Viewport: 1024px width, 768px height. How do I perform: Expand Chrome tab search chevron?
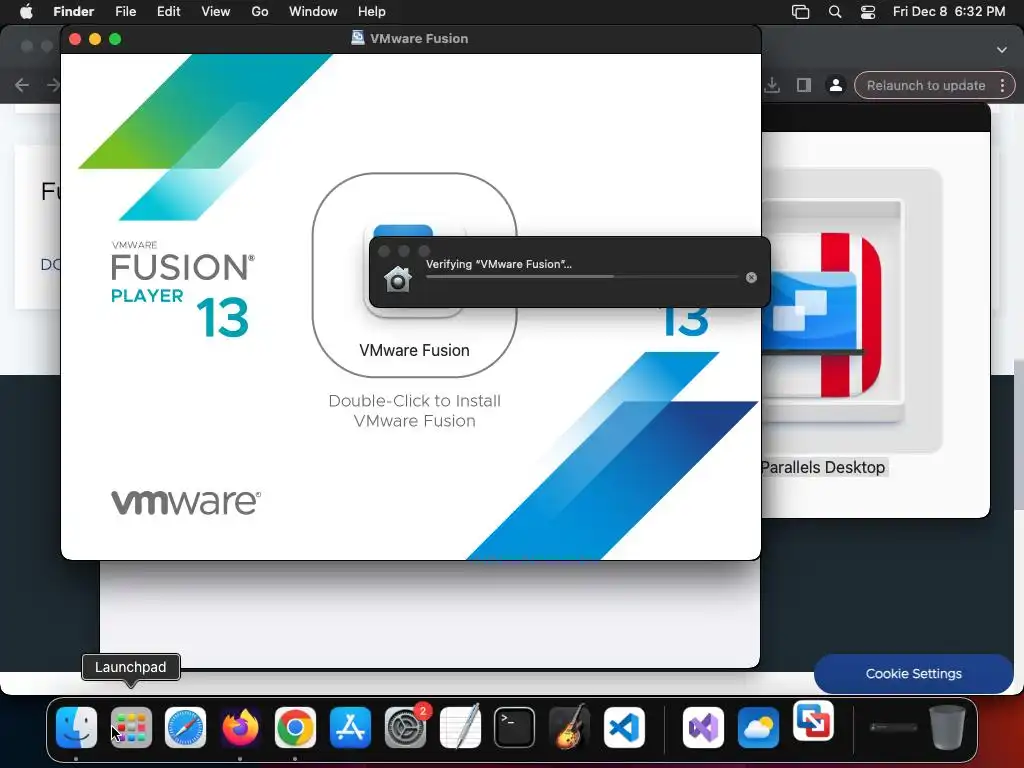[x=1002, y=50]
